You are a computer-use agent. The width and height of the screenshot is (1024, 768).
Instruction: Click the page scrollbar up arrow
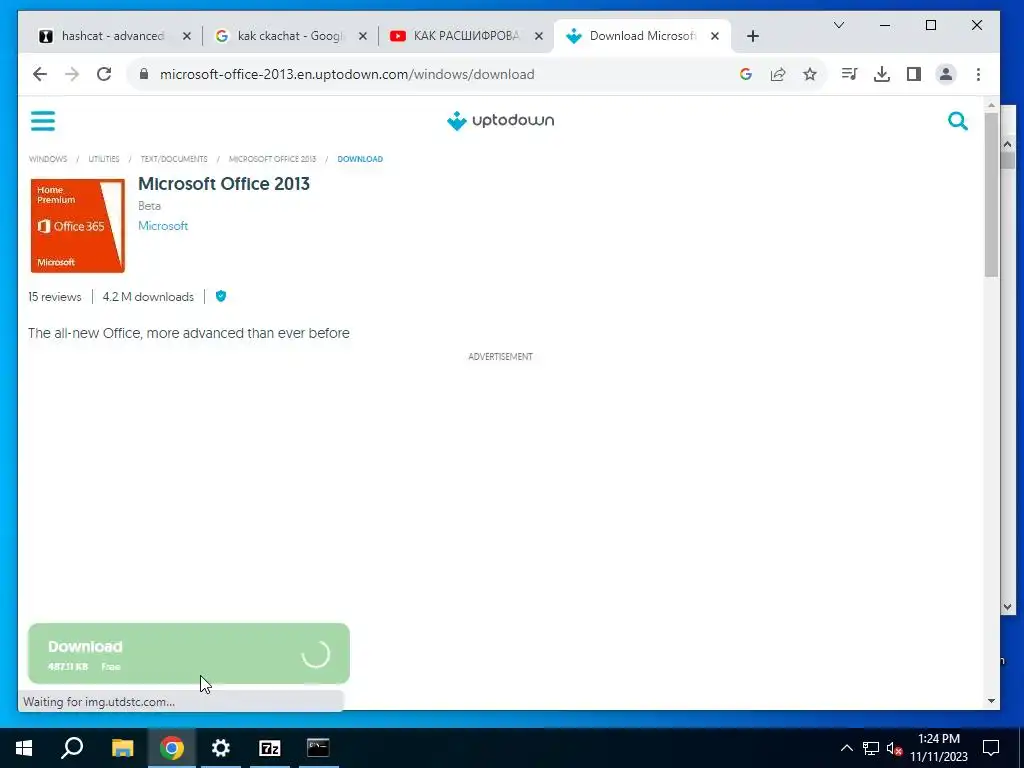tap(991, 105)
